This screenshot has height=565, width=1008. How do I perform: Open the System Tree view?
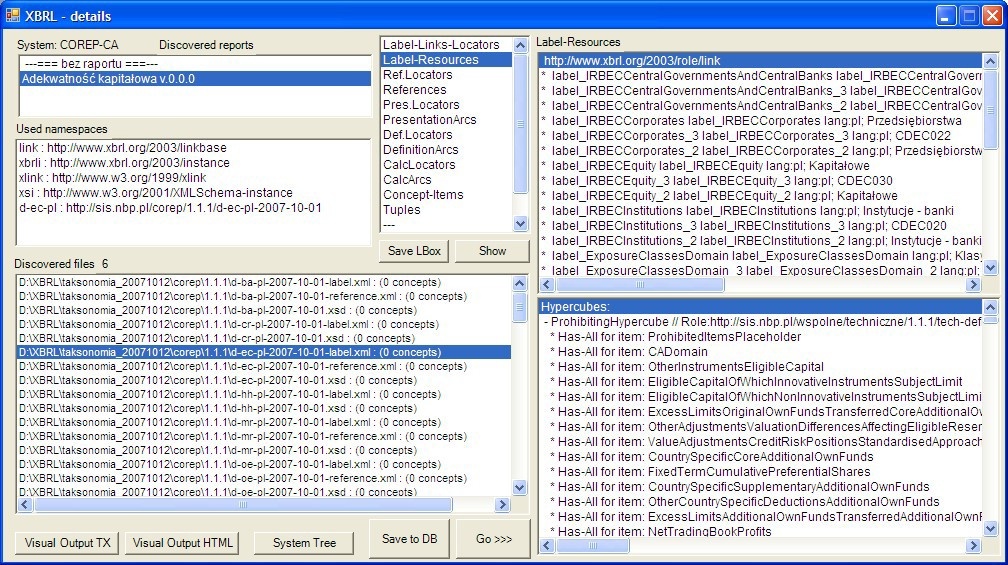(x=304, y=543)
